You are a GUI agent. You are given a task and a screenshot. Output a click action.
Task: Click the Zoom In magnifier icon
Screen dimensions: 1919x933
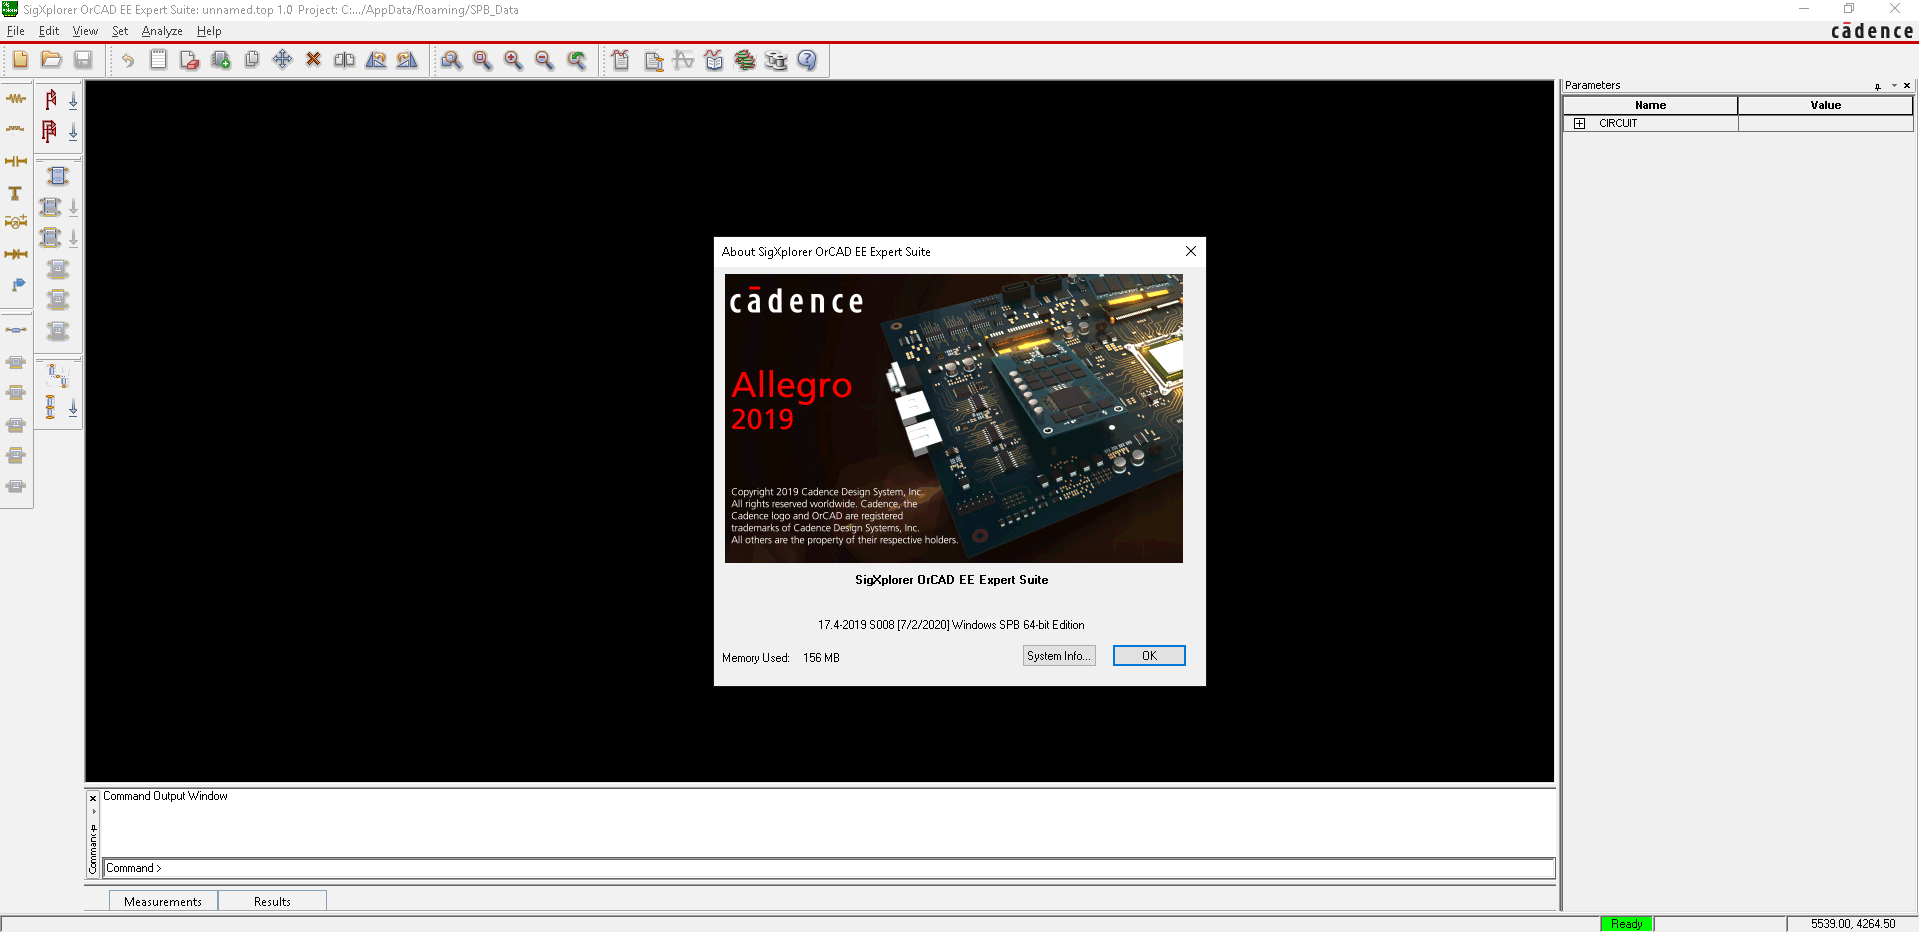click(513, 60)
